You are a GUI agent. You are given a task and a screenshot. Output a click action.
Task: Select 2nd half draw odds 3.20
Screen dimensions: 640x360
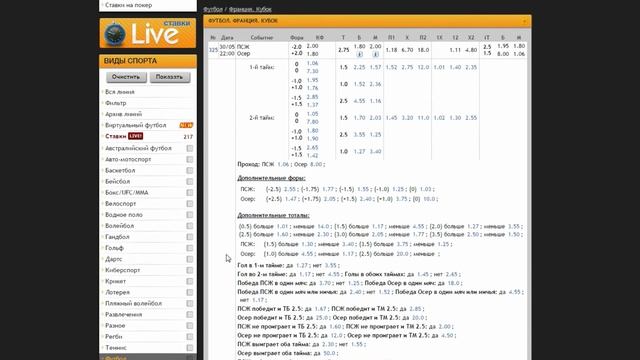click(407, 118)
